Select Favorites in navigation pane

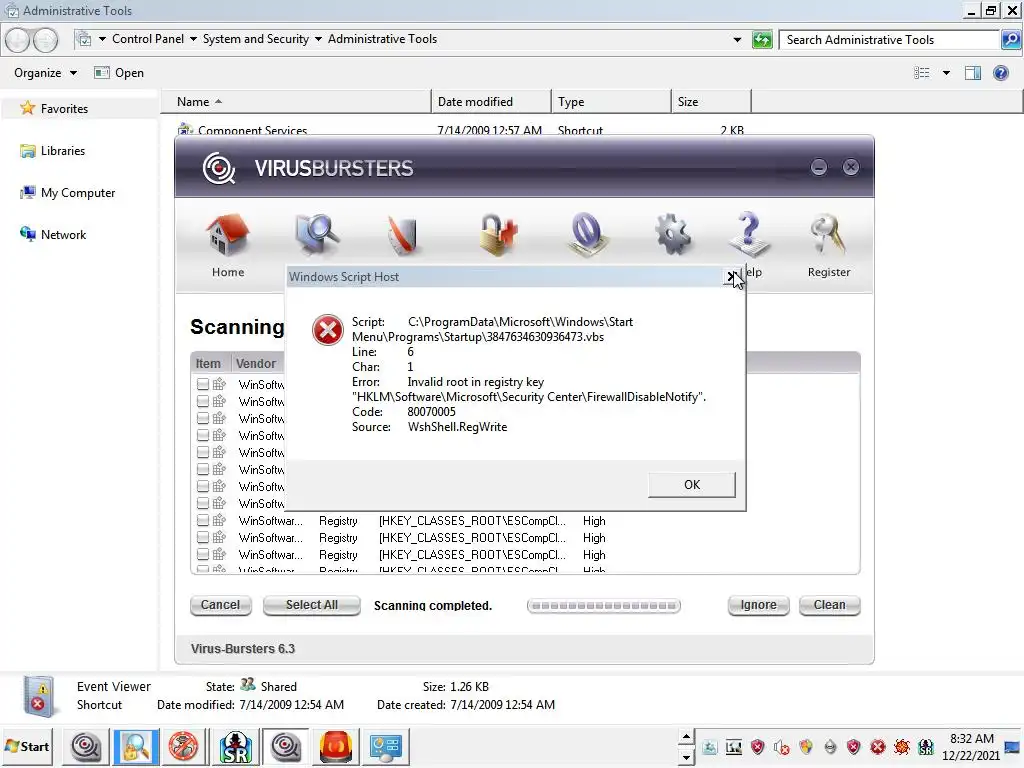click(54, 108)
